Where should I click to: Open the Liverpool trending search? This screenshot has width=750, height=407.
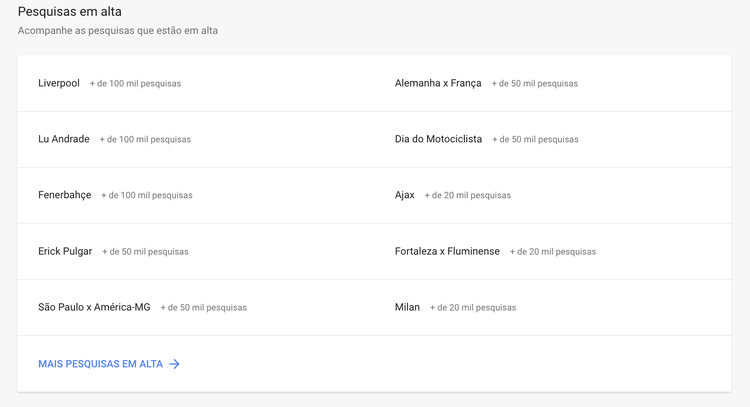(59, 83)
